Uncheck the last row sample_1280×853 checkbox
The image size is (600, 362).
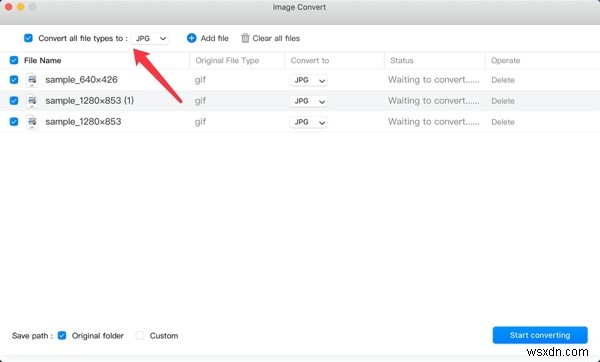coord(14,122)
